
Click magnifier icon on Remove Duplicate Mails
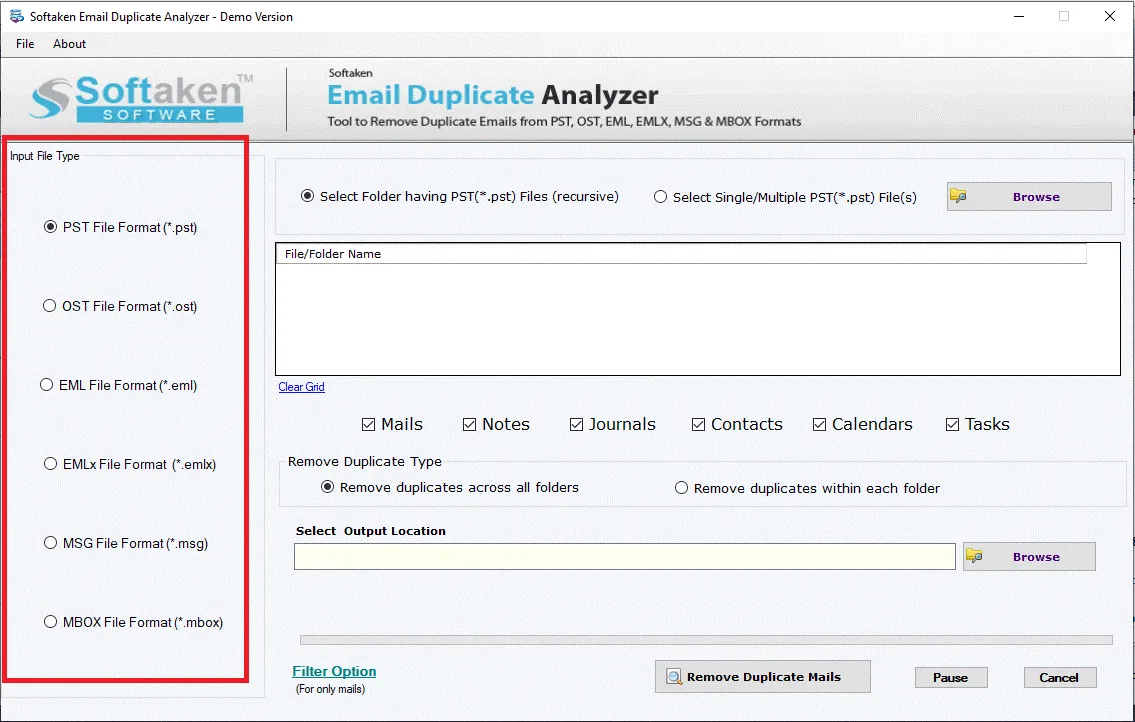point(674,676)
